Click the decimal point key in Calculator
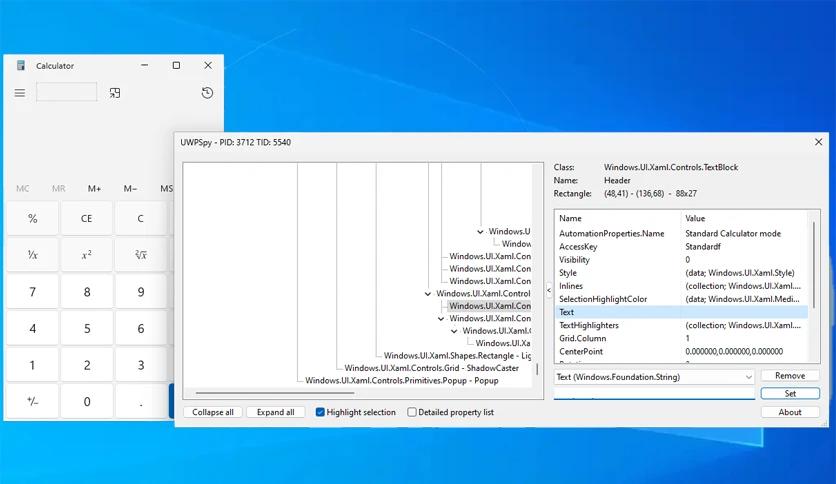836x484 pixels. pyautogui.click(x=140, y=402)
